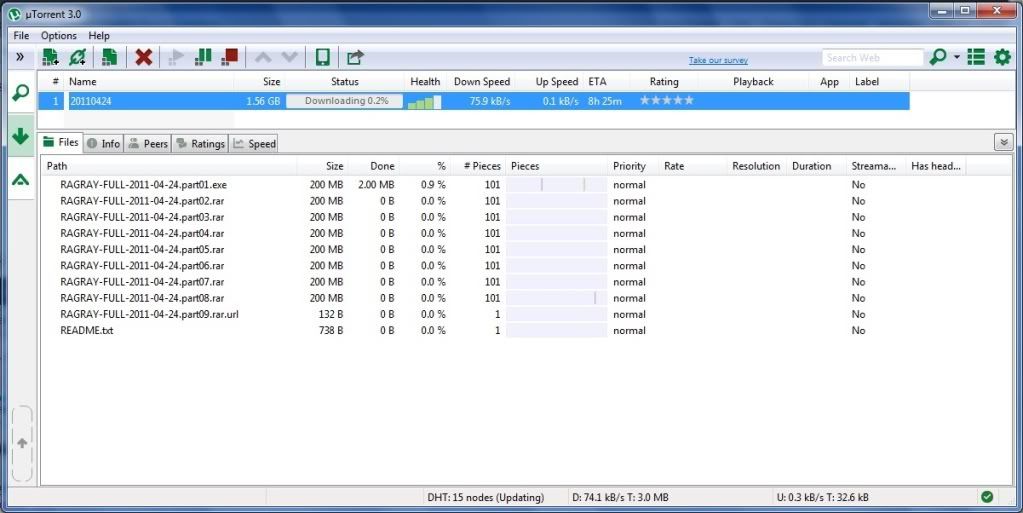This screenshot has height=513, width=1023.
Task: Select file RAGRAY-FULL-2011-04-24.part05.rar
Action: coord(142,249)
